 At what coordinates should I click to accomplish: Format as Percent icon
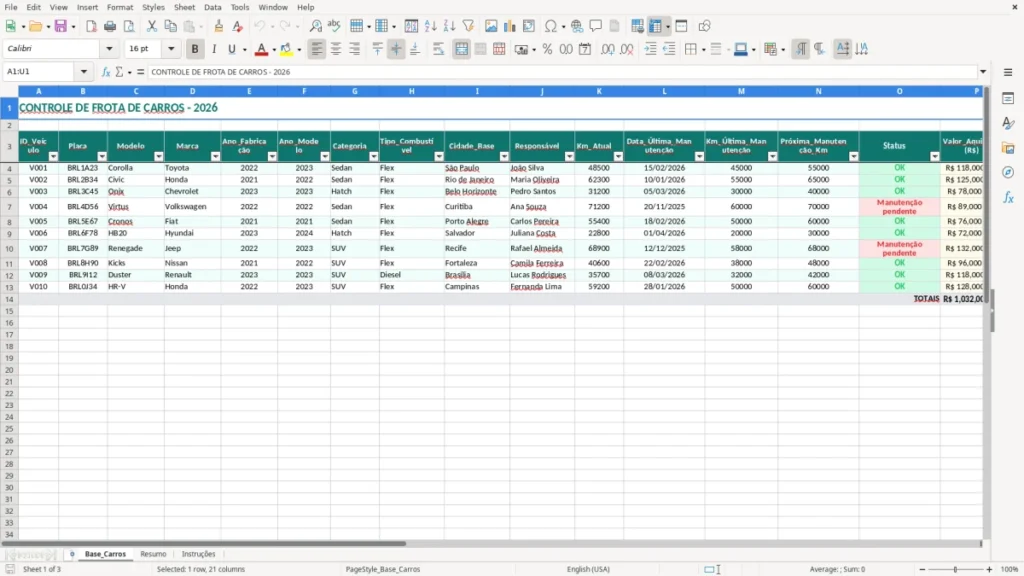click(x=547, y=49)
